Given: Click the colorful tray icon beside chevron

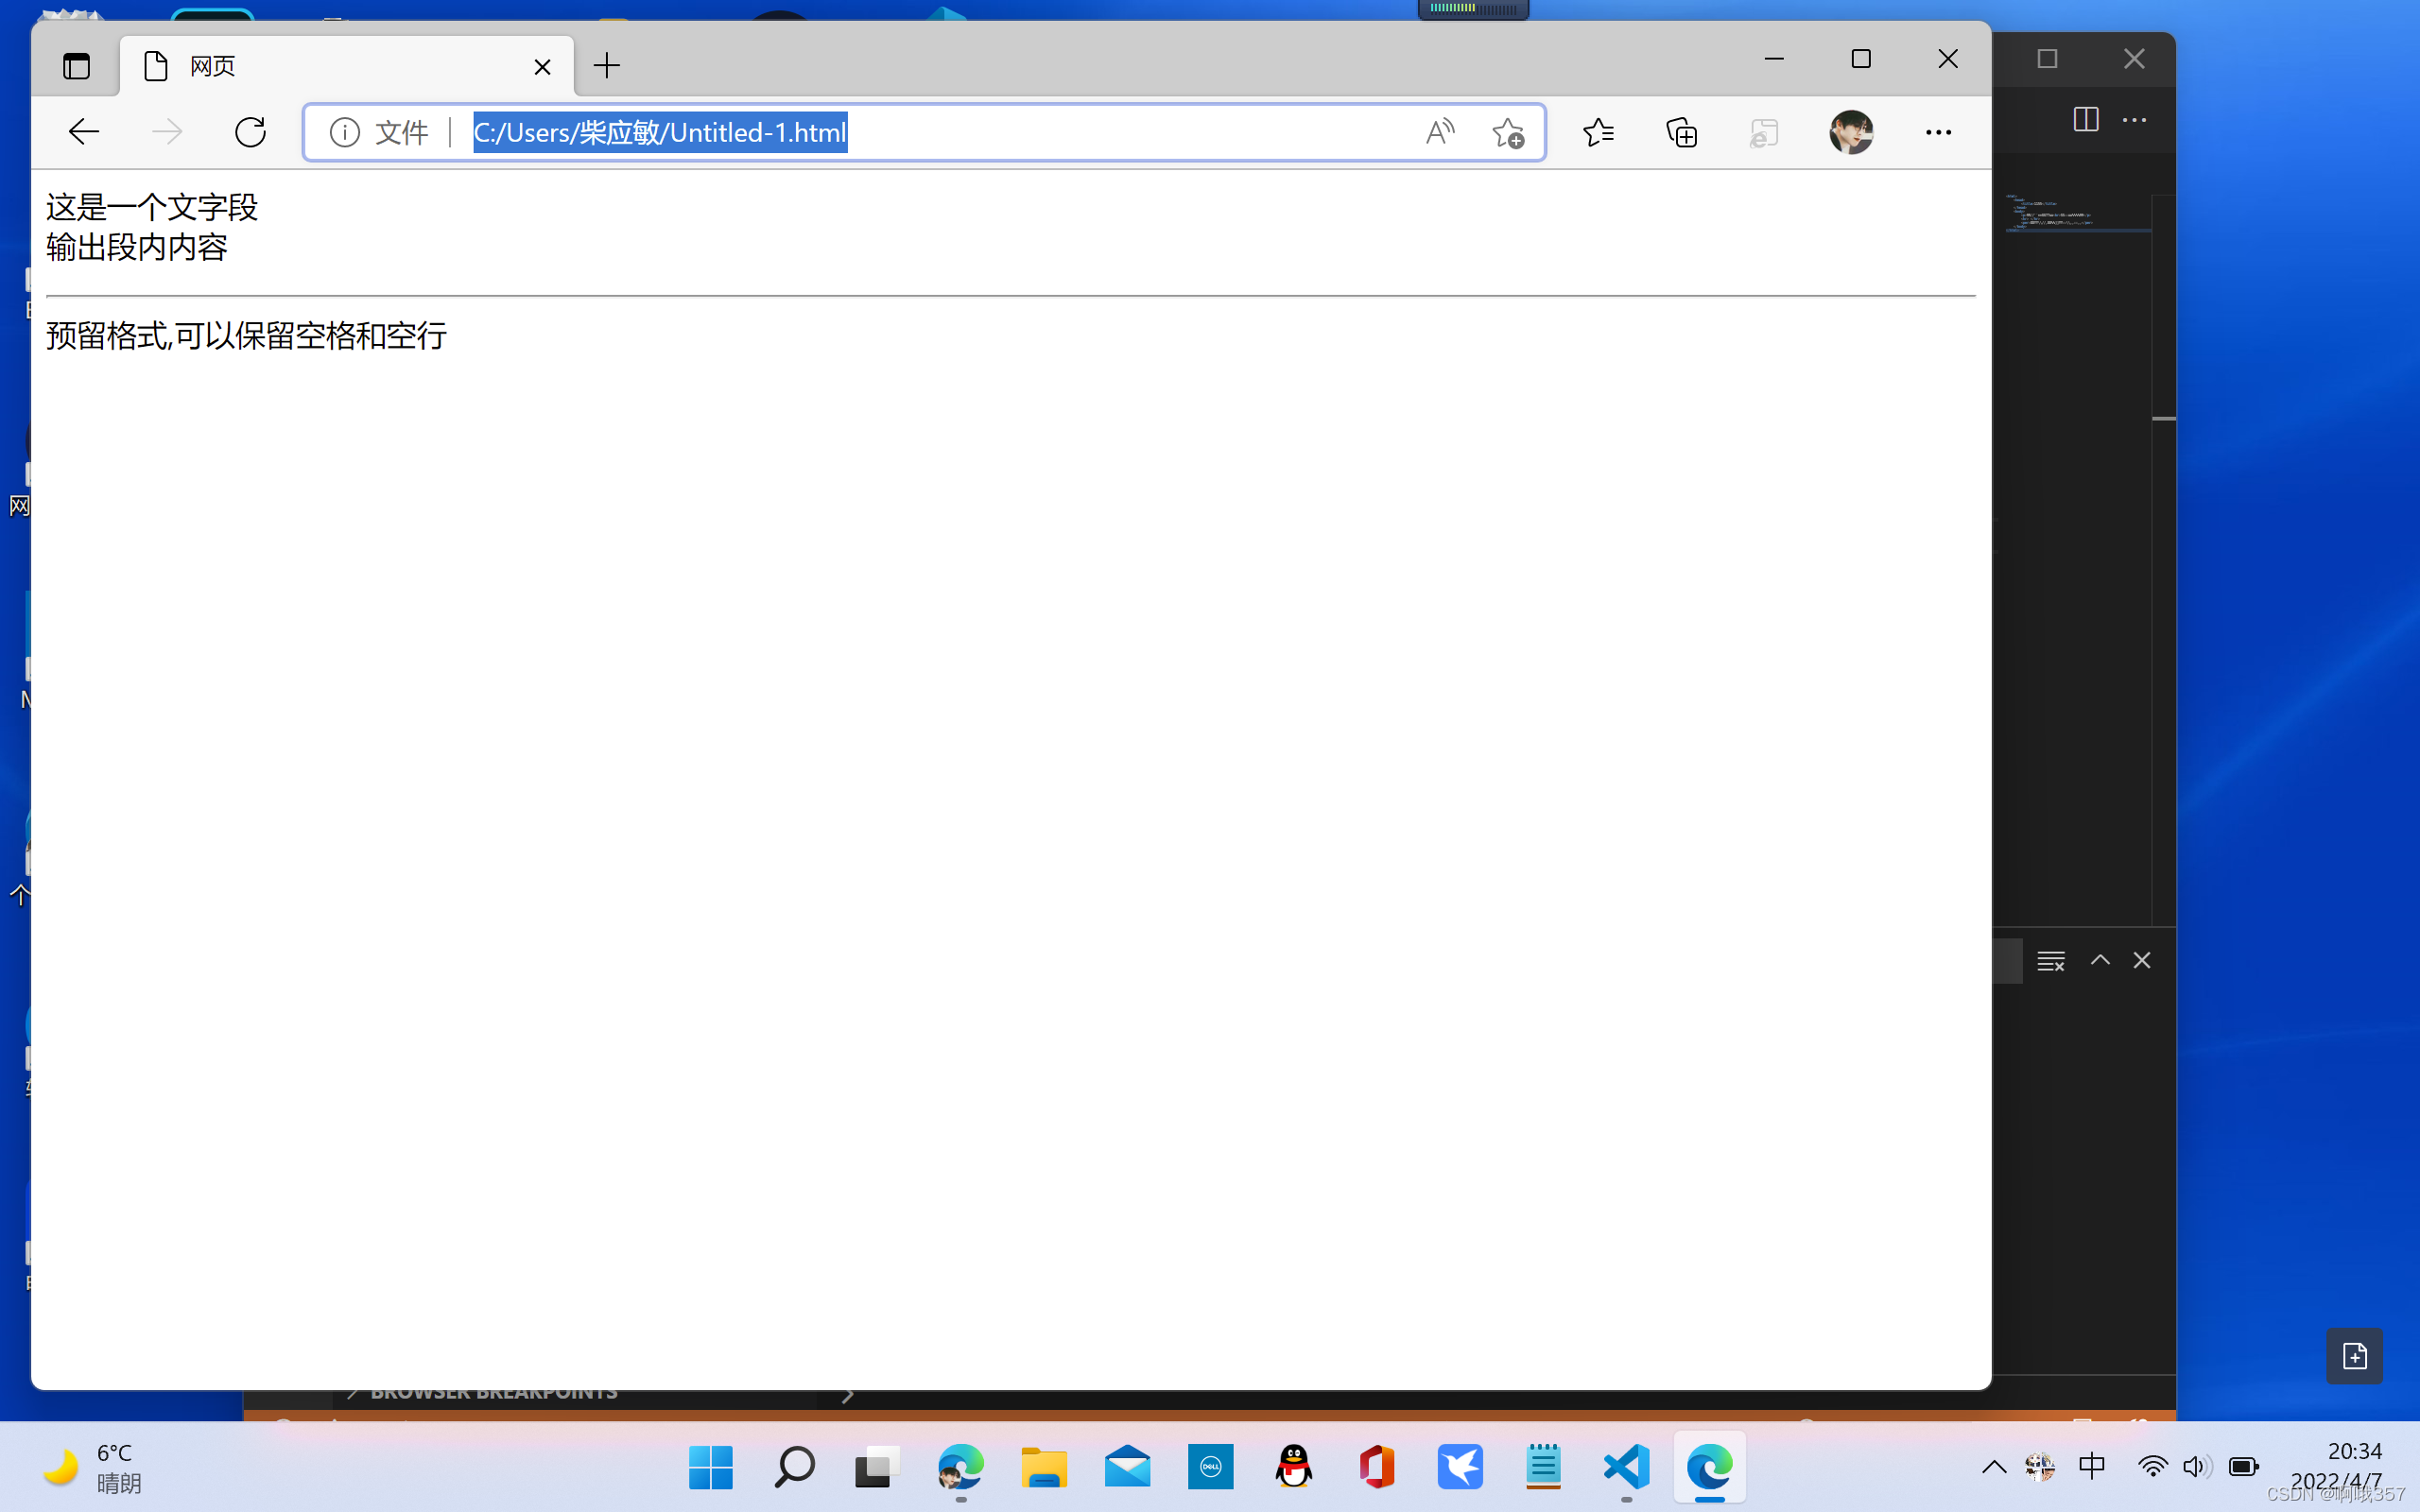Looking at the screenshot, I should point(2039,1467).
